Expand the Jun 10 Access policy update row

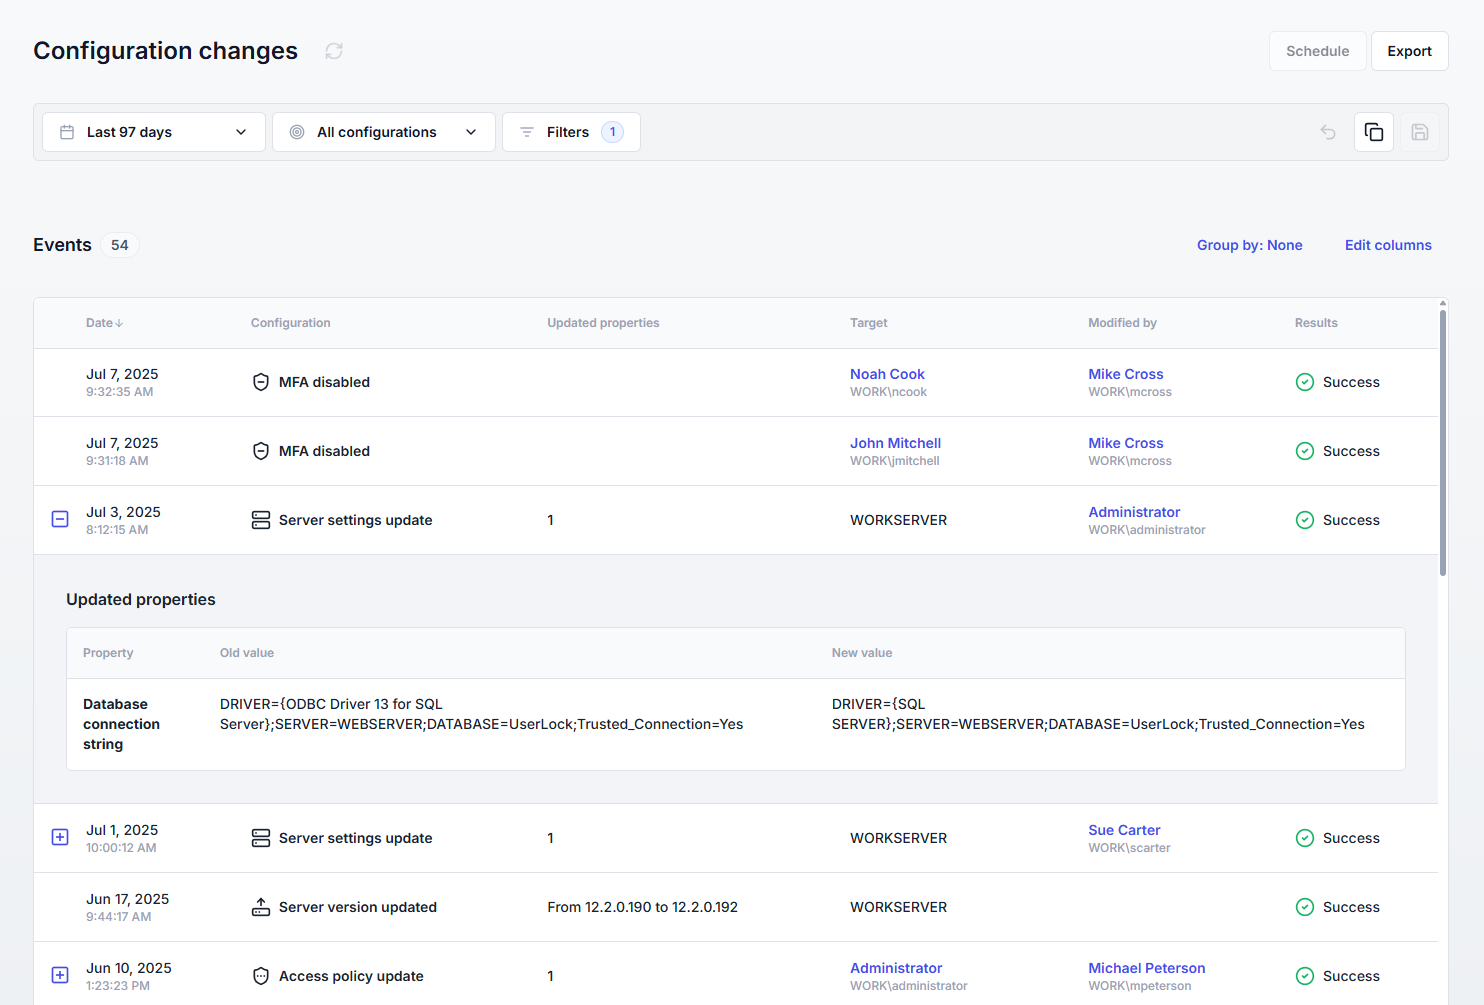[x=59, y=975]
